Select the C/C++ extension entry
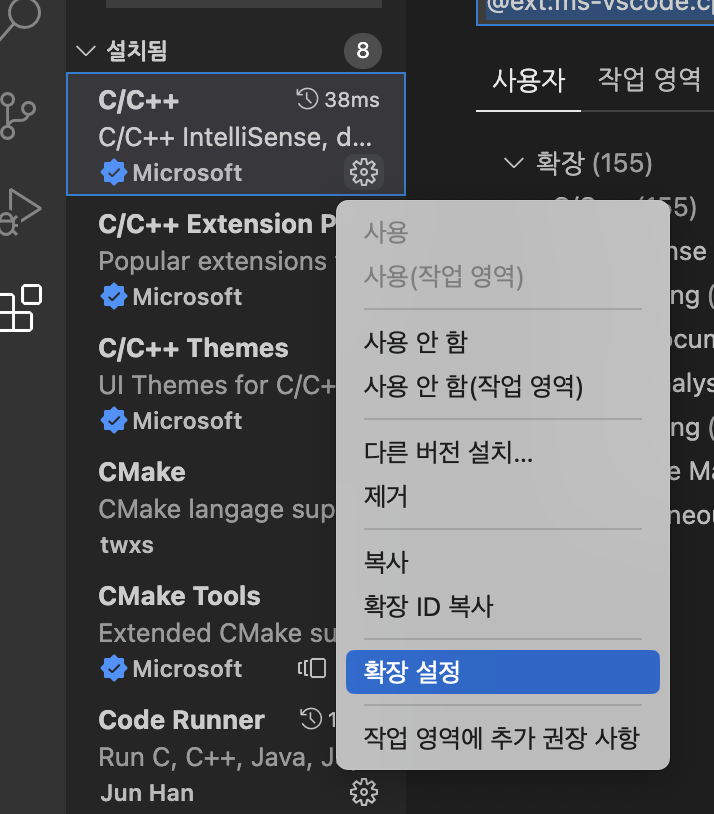Viewport: 714px width, 814px height. point(236,134)
